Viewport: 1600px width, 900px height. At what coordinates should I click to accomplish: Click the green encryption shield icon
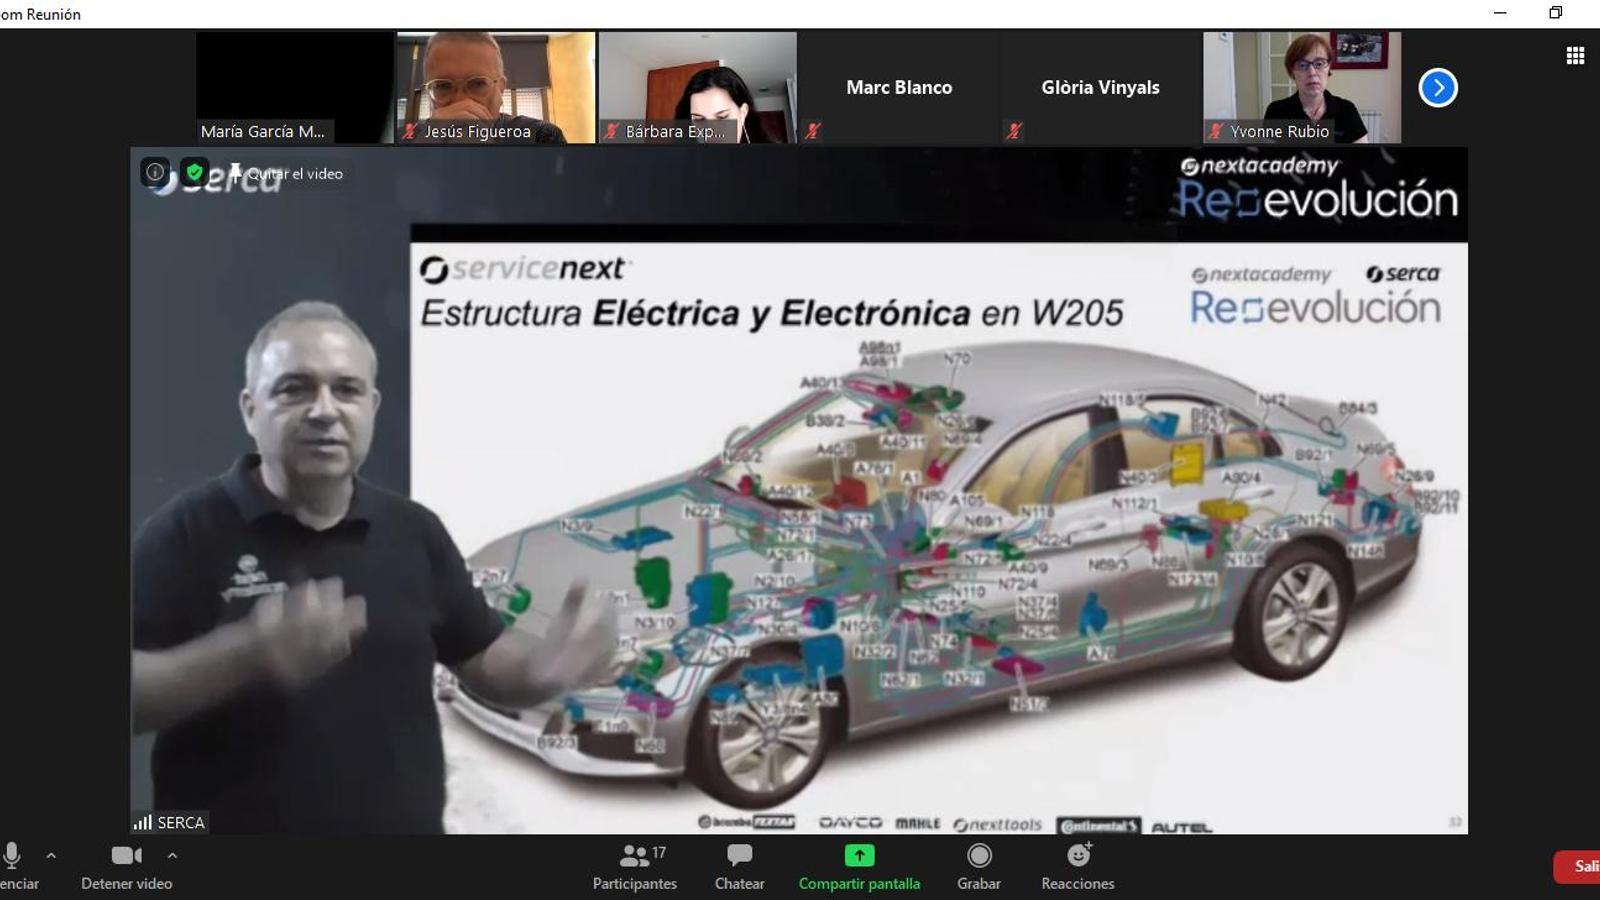tap(195, 172)
